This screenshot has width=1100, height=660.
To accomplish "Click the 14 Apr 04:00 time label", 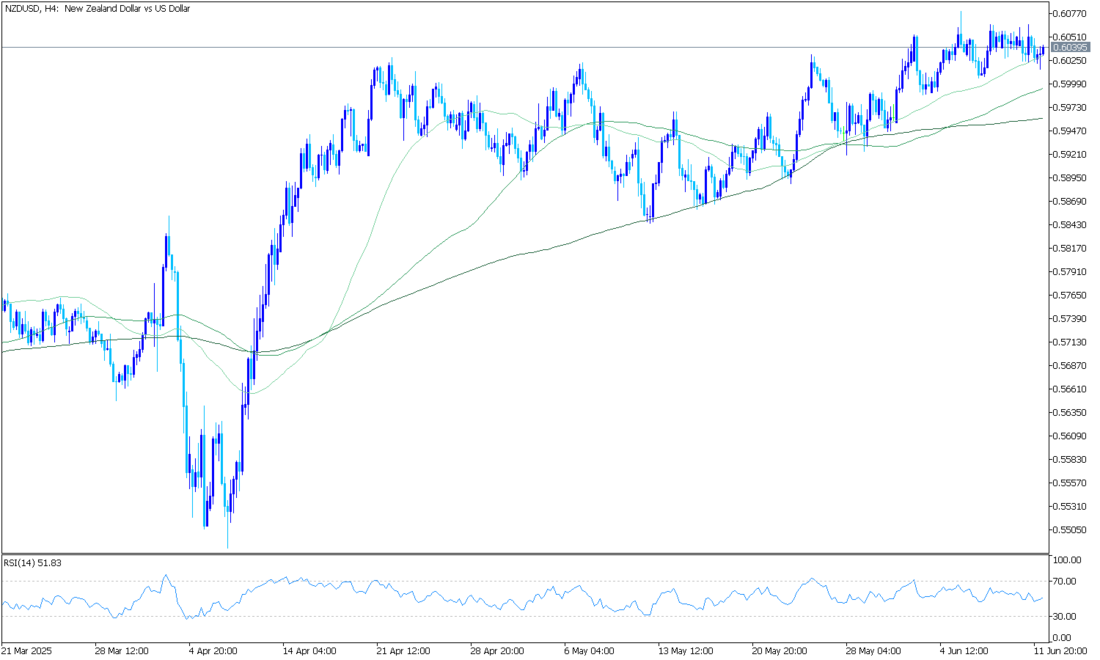I will point(309,651).
